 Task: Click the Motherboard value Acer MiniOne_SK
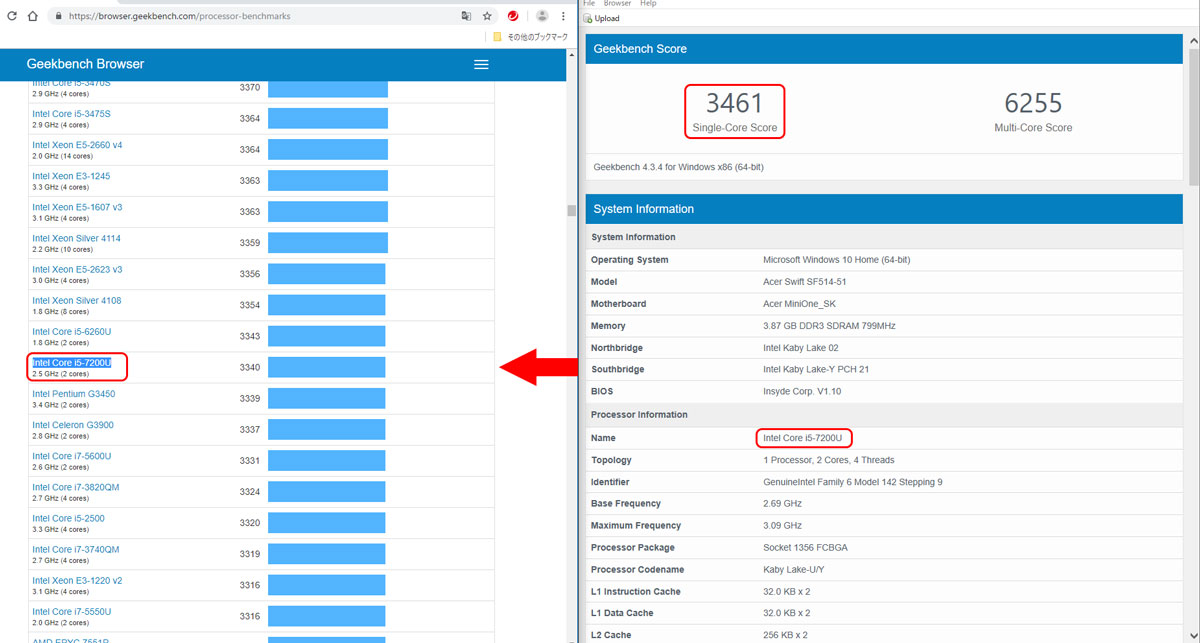[x=799, y=304]
